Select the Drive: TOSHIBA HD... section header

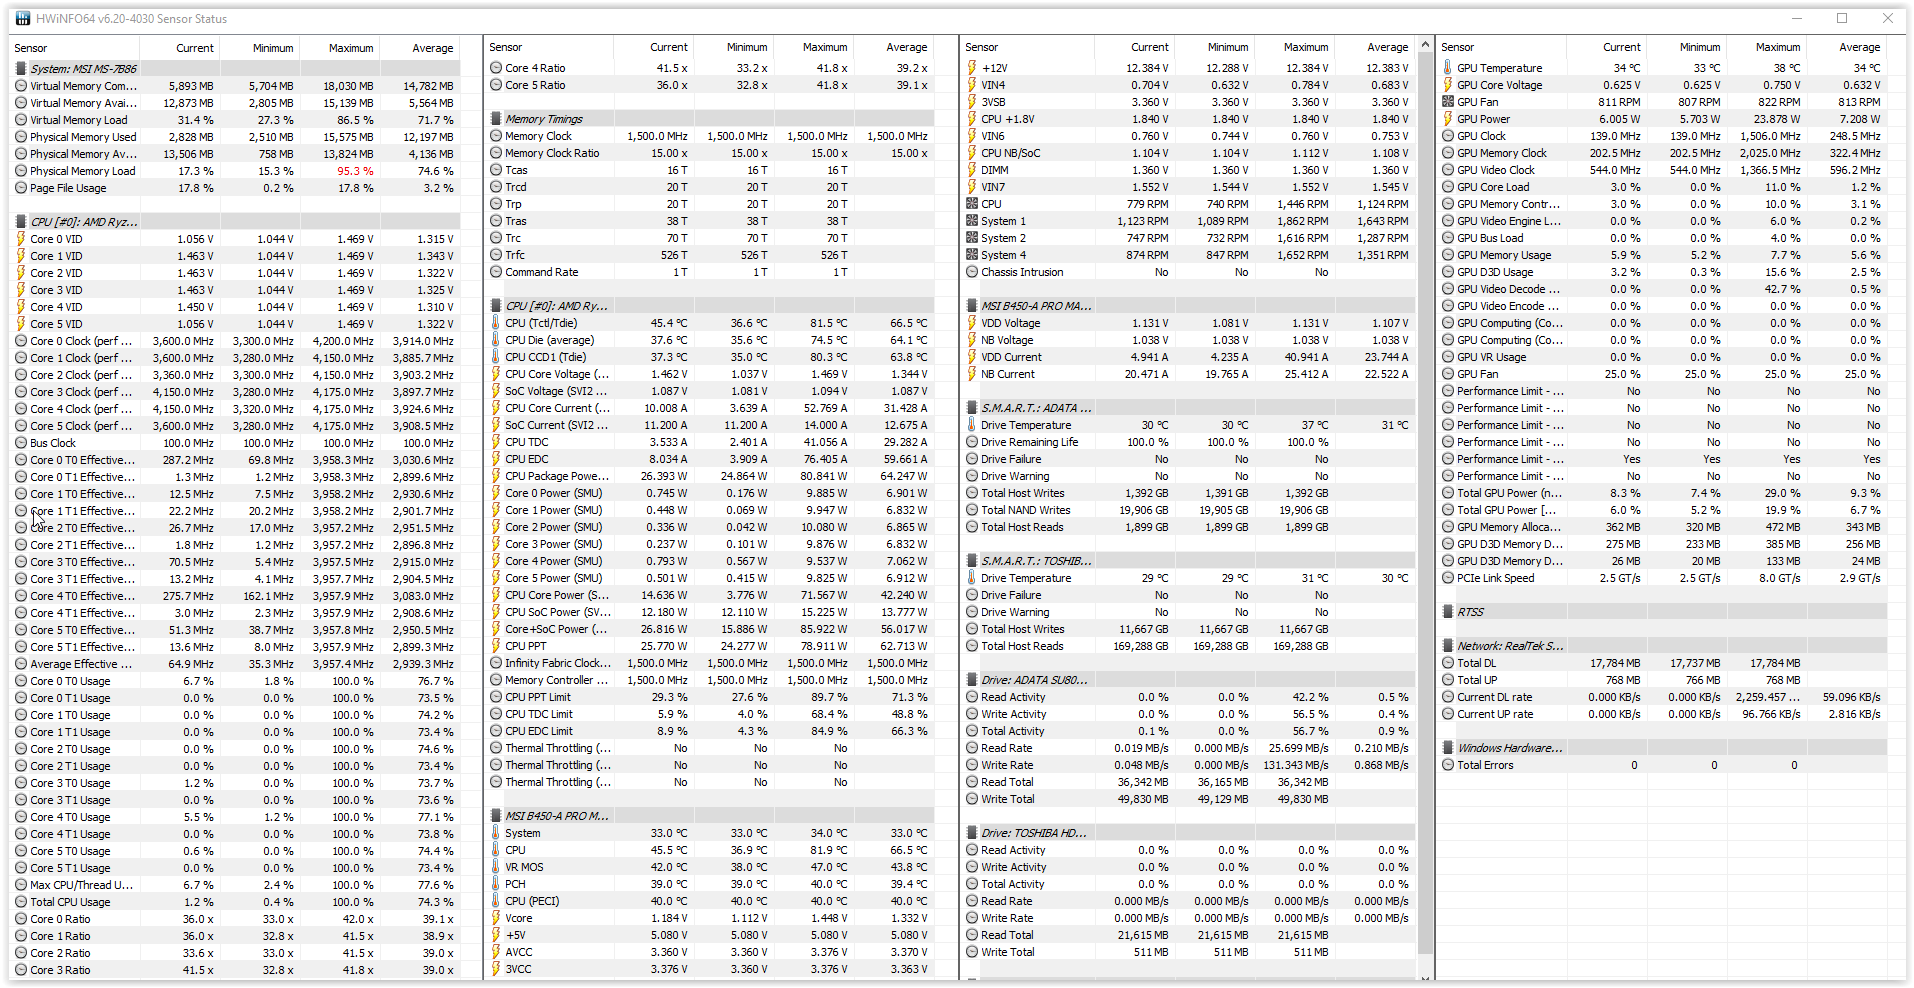pyautogui.click(x=1034, y=833)
